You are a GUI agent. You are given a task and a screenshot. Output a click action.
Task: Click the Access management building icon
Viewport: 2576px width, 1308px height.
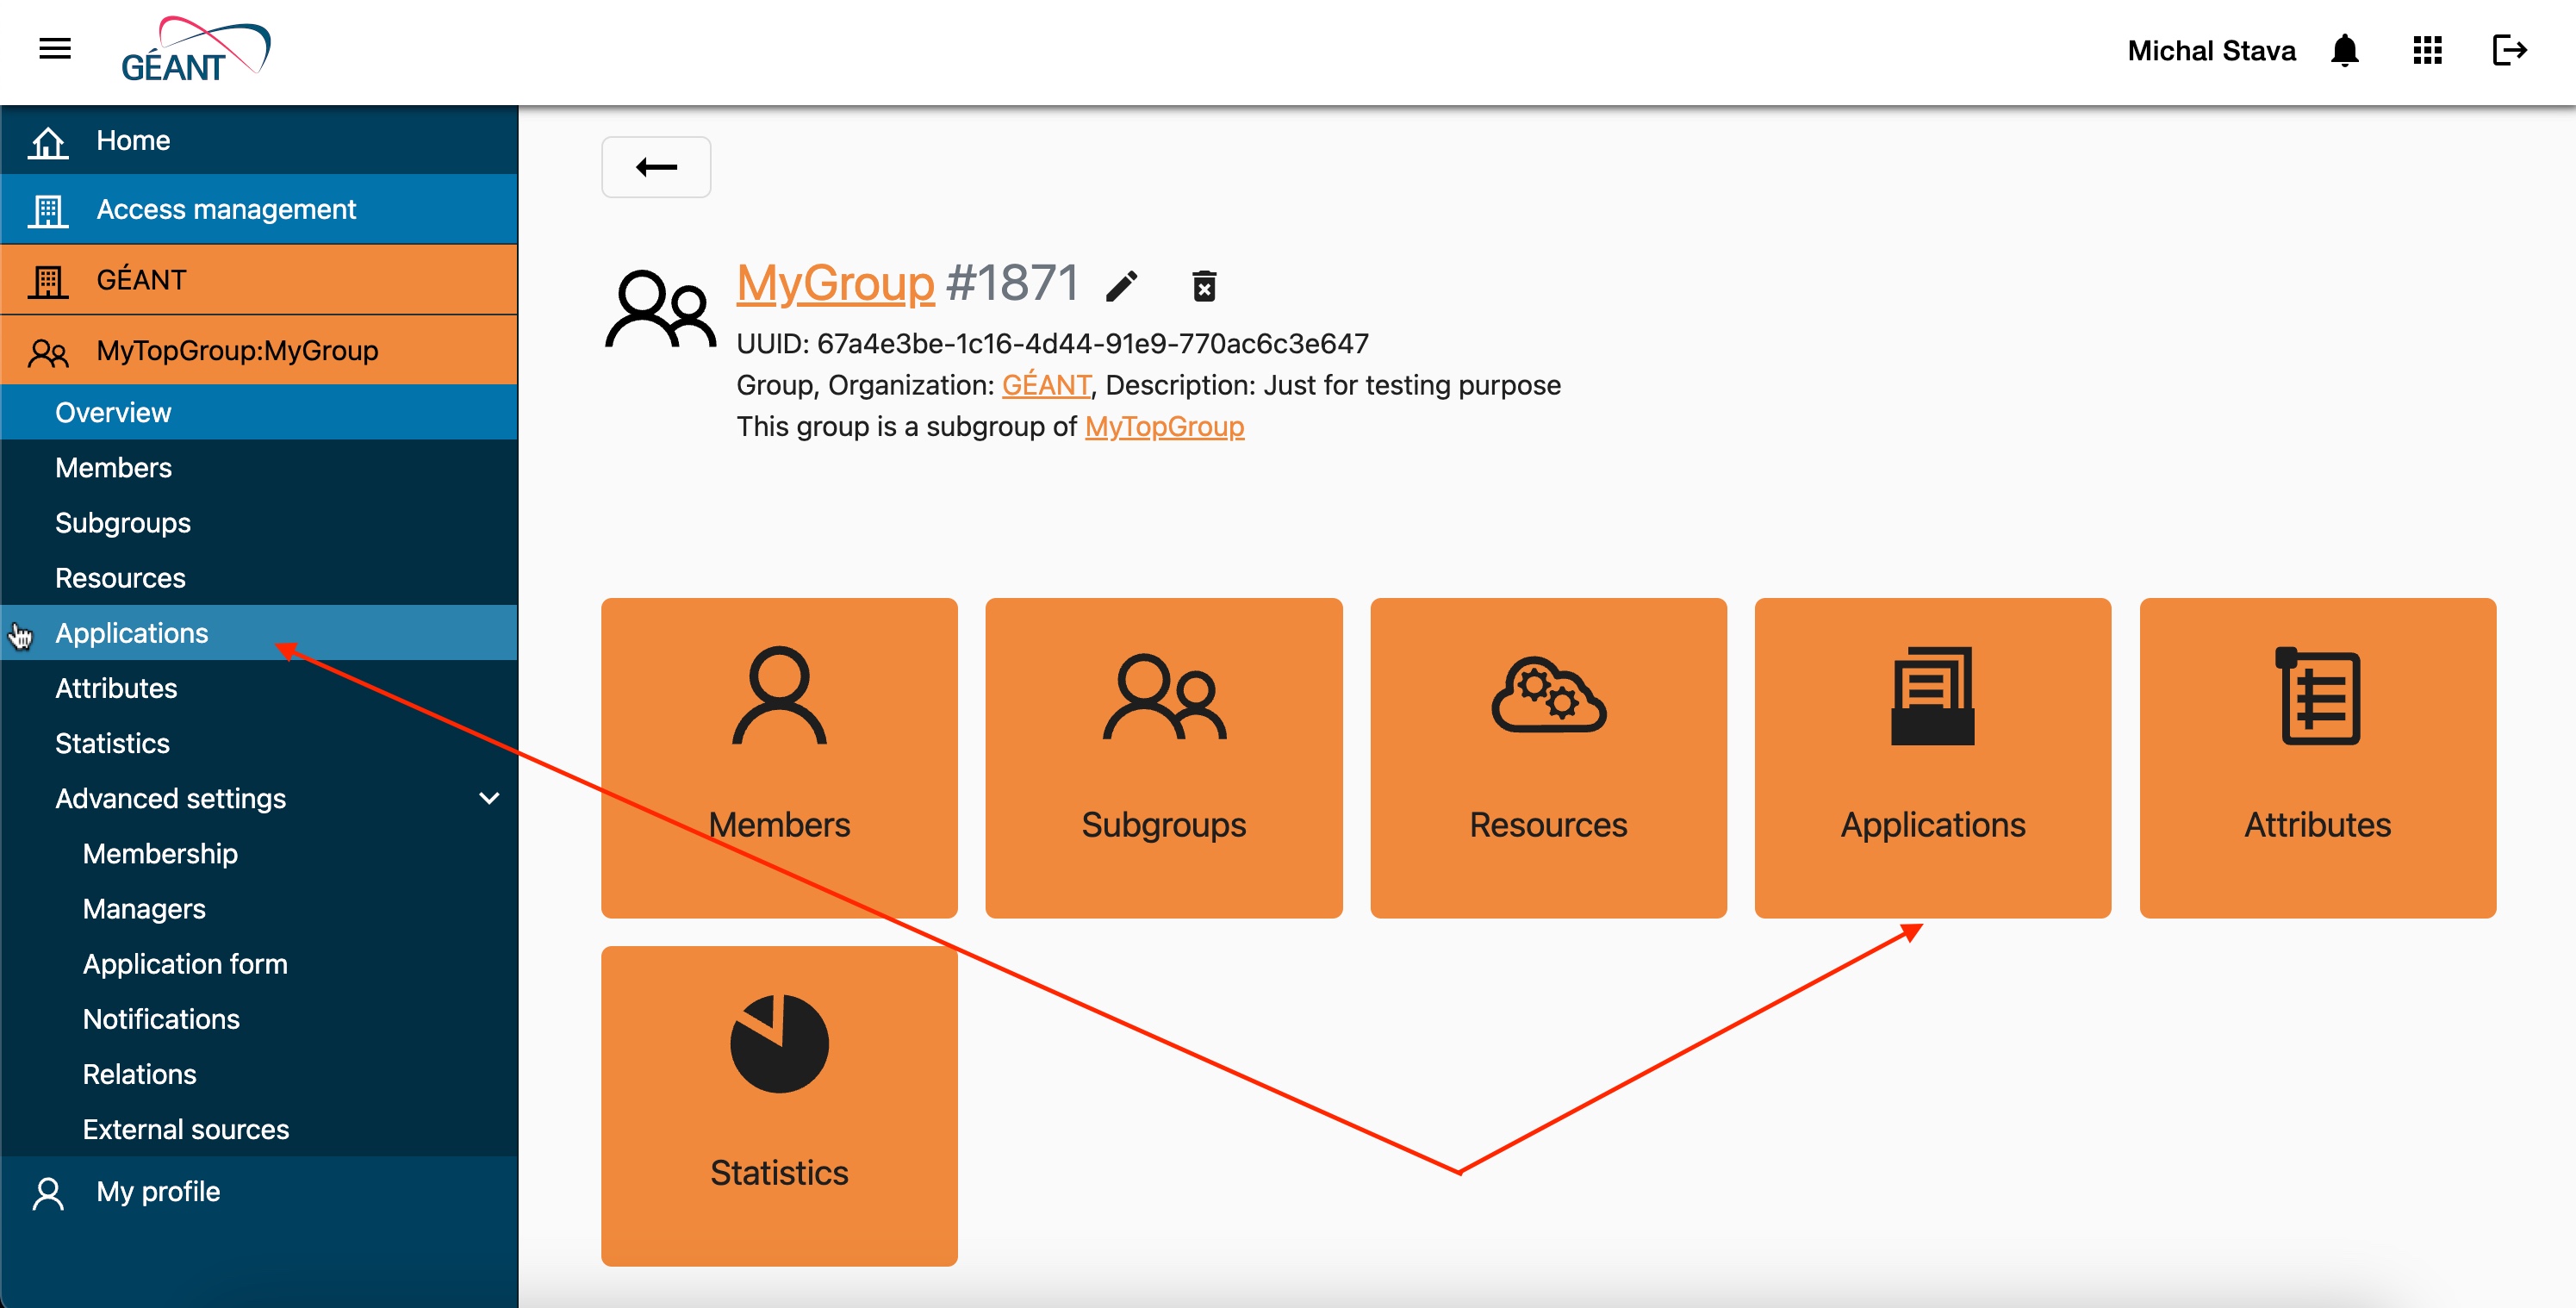point(48,211)
